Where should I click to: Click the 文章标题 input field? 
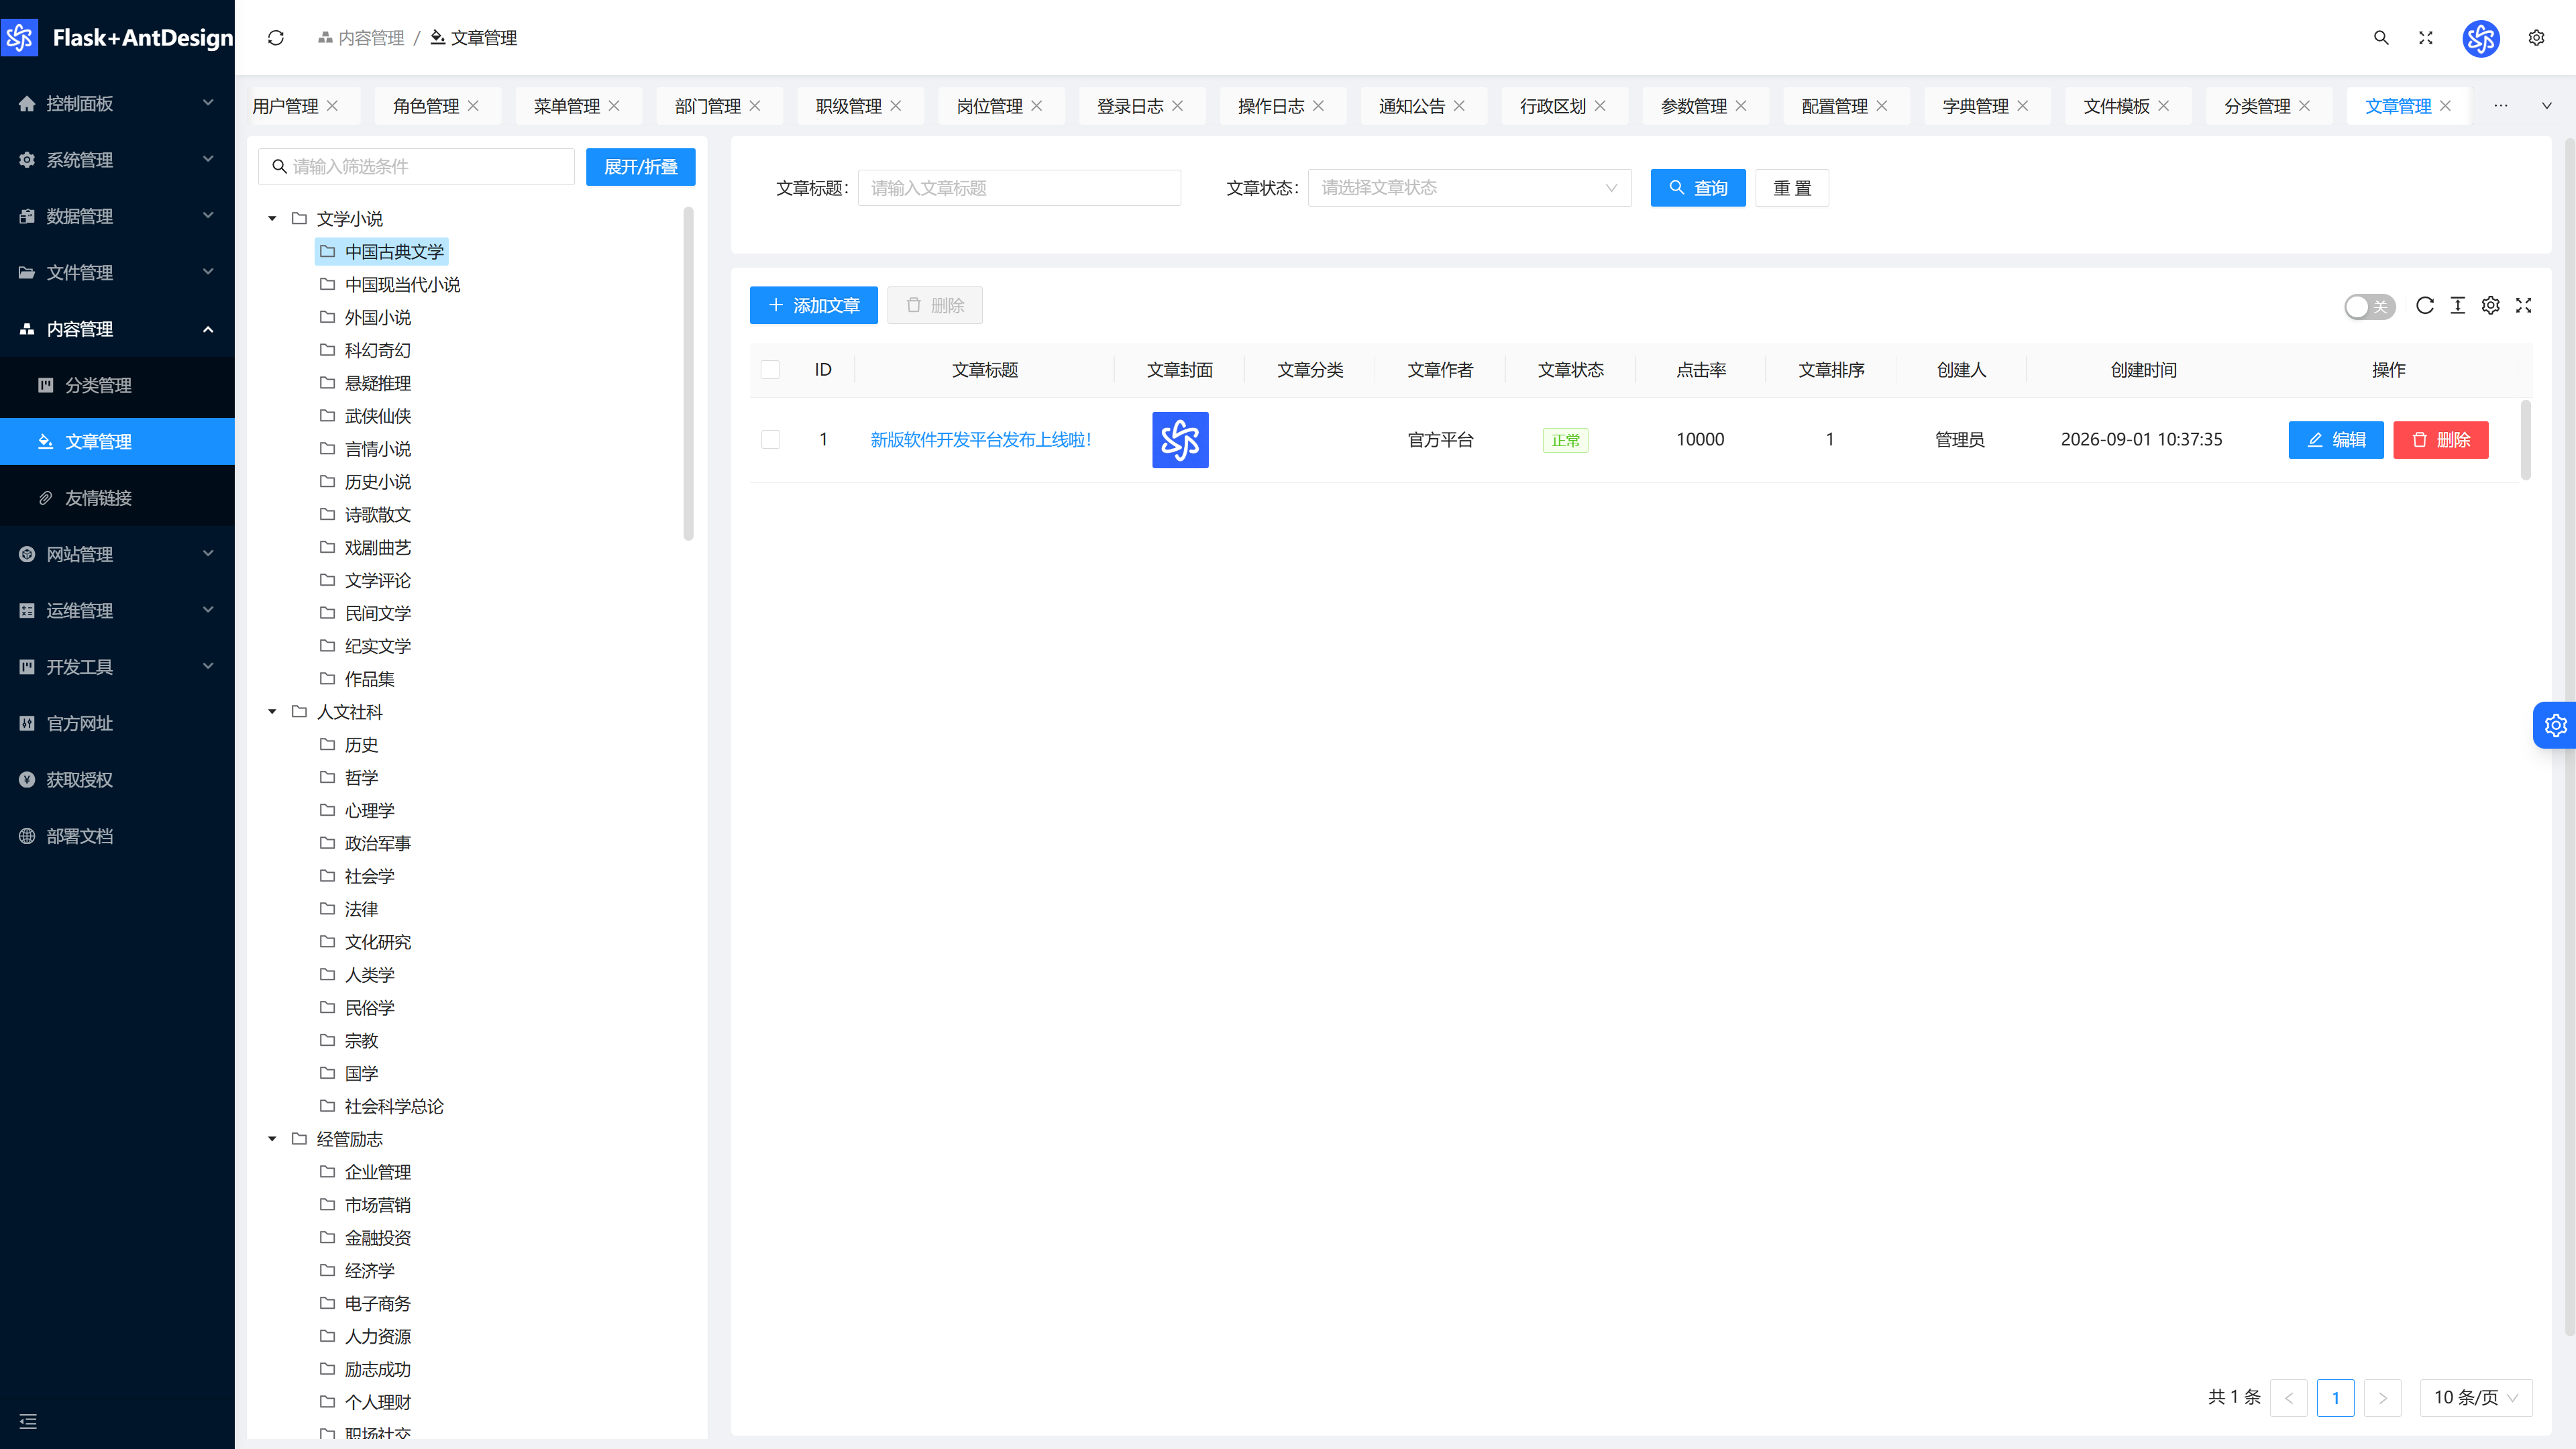pyautogui.click(x=1019, y=188)
